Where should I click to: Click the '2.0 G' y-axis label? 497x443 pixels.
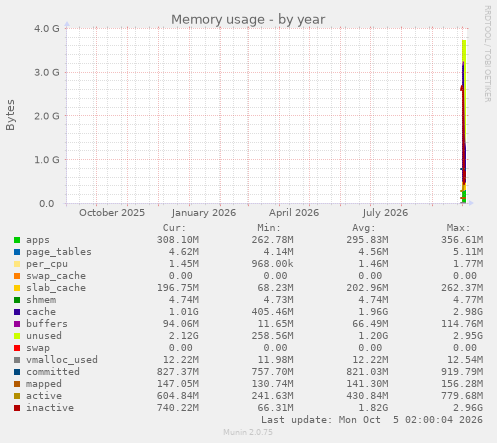[46, 116]
